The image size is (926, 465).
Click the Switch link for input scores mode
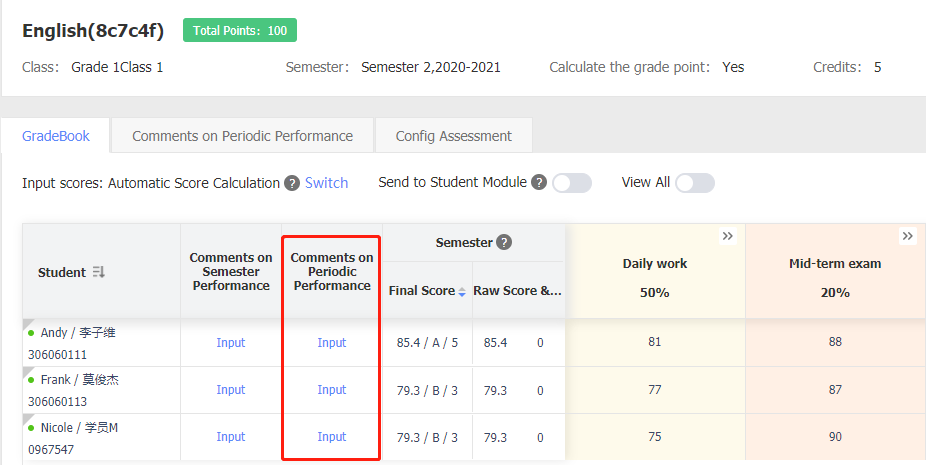(x=327, y=183)
